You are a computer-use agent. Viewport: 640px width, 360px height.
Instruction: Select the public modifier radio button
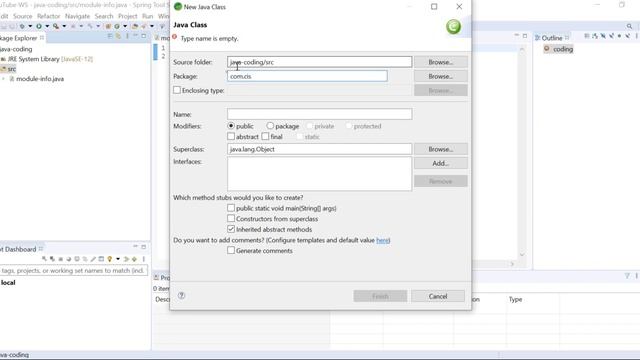(x=231, y=126)
